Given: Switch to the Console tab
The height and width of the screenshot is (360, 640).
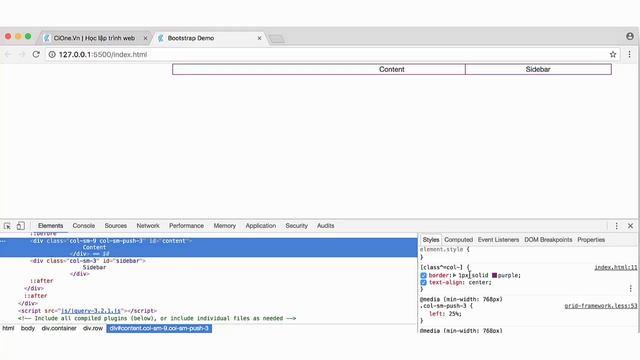Looking at the screenshot, I should tap(84, 226).
